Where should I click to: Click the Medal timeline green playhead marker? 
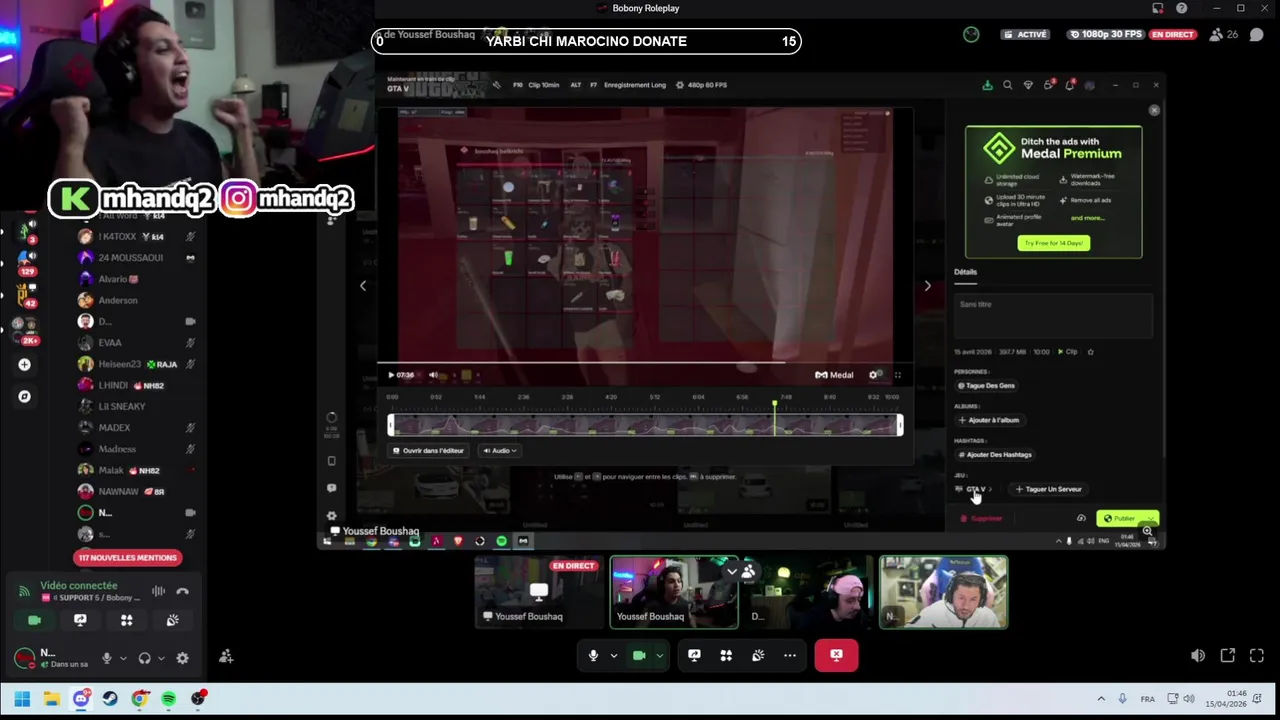point(774,405)
